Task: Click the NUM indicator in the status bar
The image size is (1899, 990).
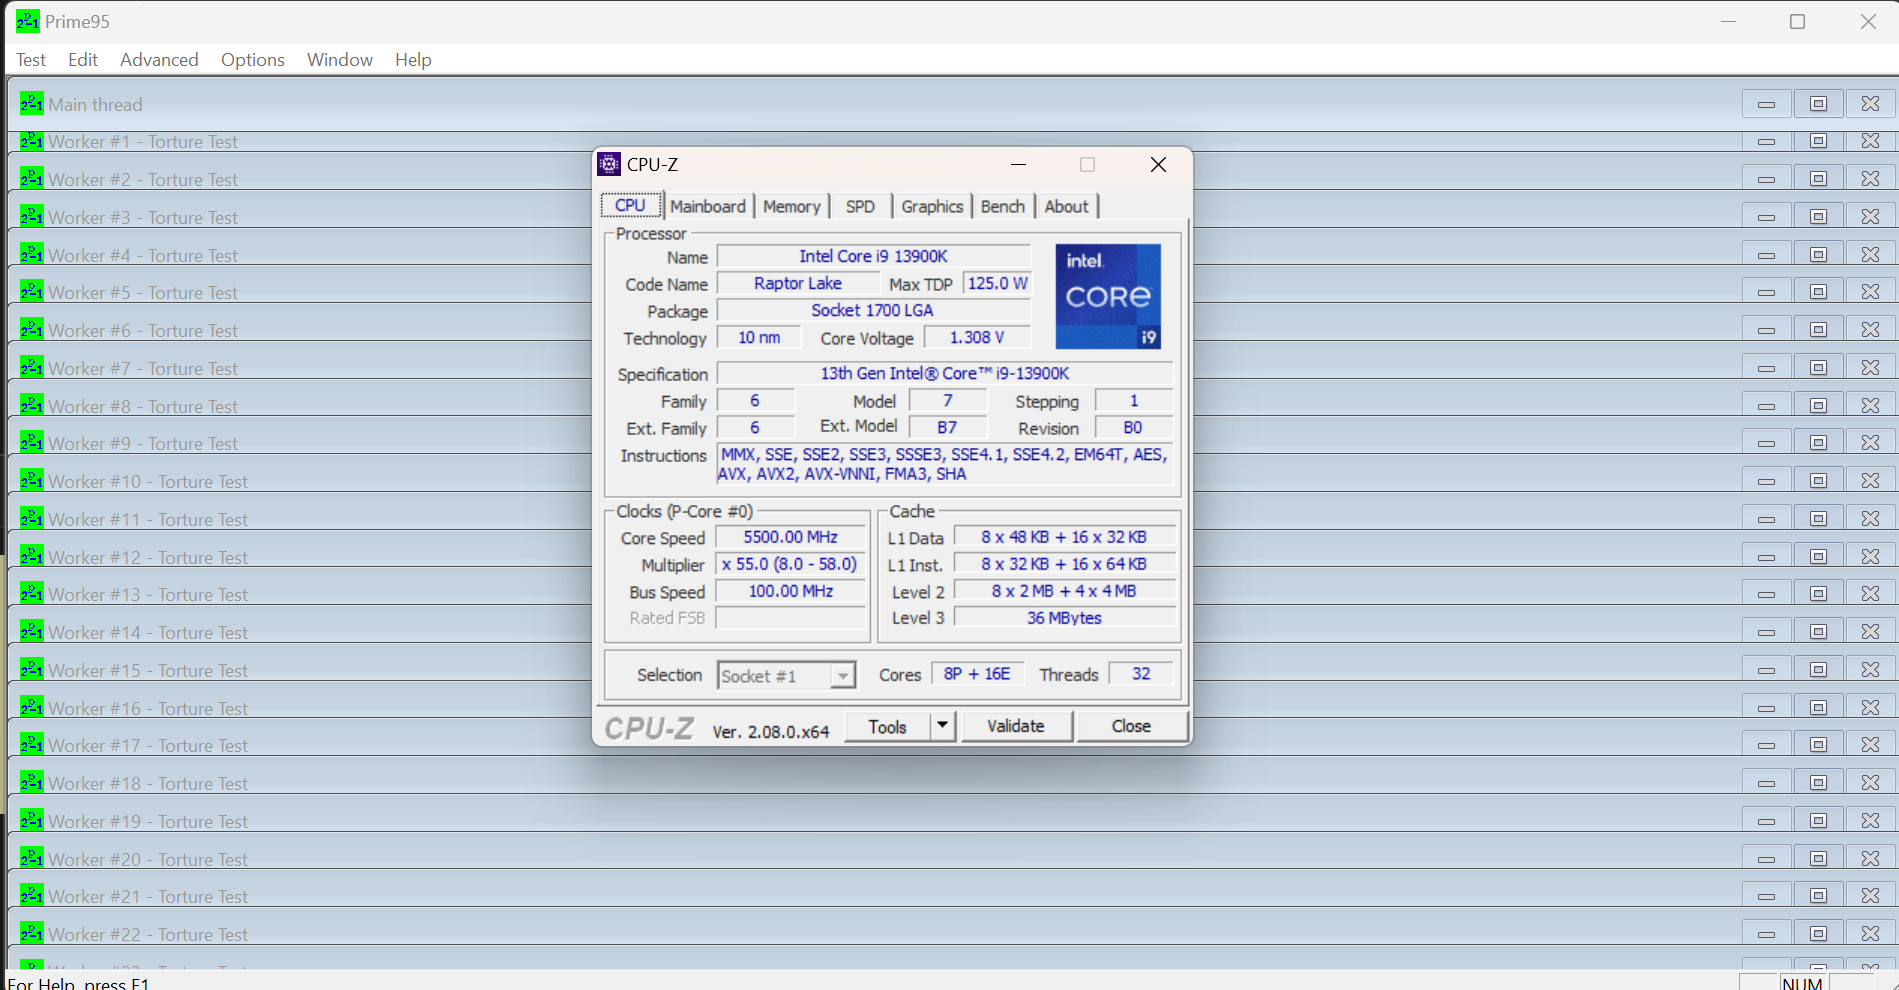Action: pos(1802,983)
